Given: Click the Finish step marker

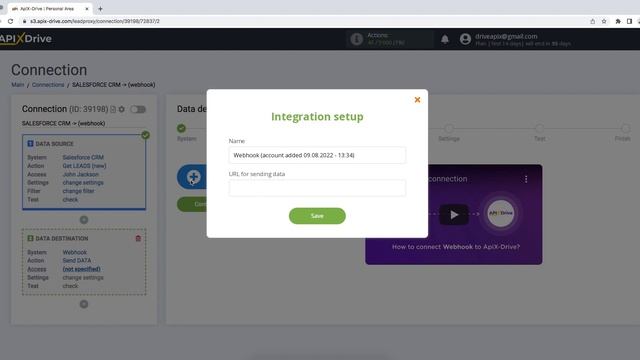Looking at the screenshot, I should (x=625, y=129).
